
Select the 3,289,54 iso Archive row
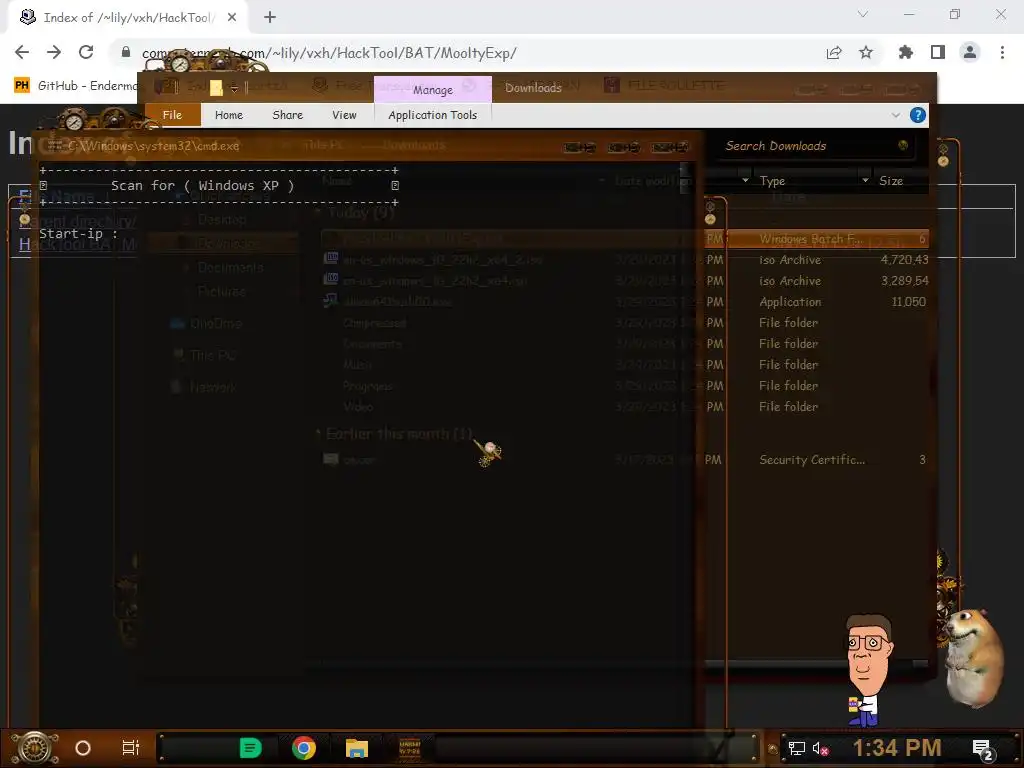click(626, 281)
